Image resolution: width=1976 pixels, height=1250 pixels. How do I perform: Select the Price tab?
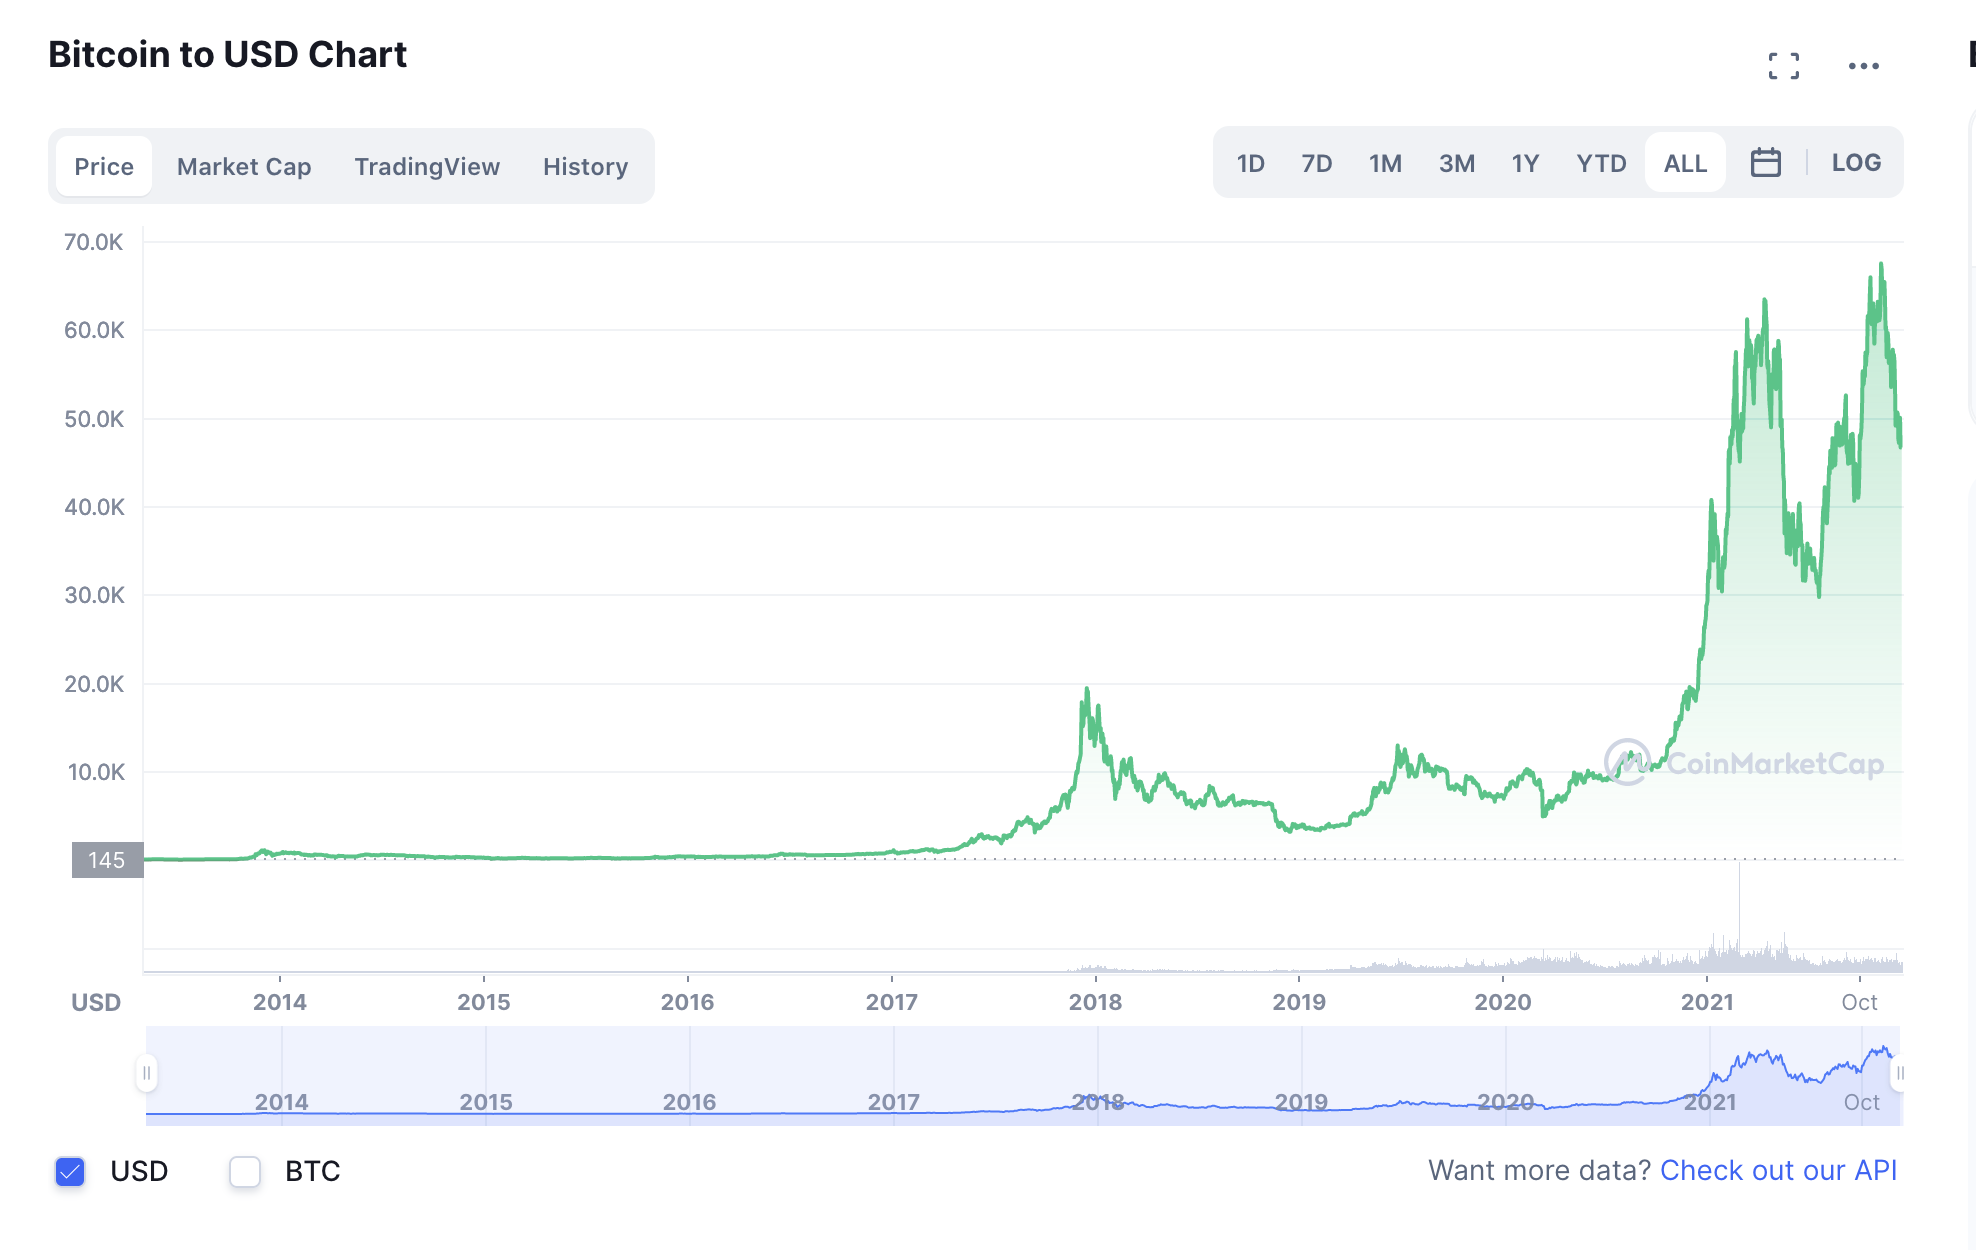click(x=104, y=166)
